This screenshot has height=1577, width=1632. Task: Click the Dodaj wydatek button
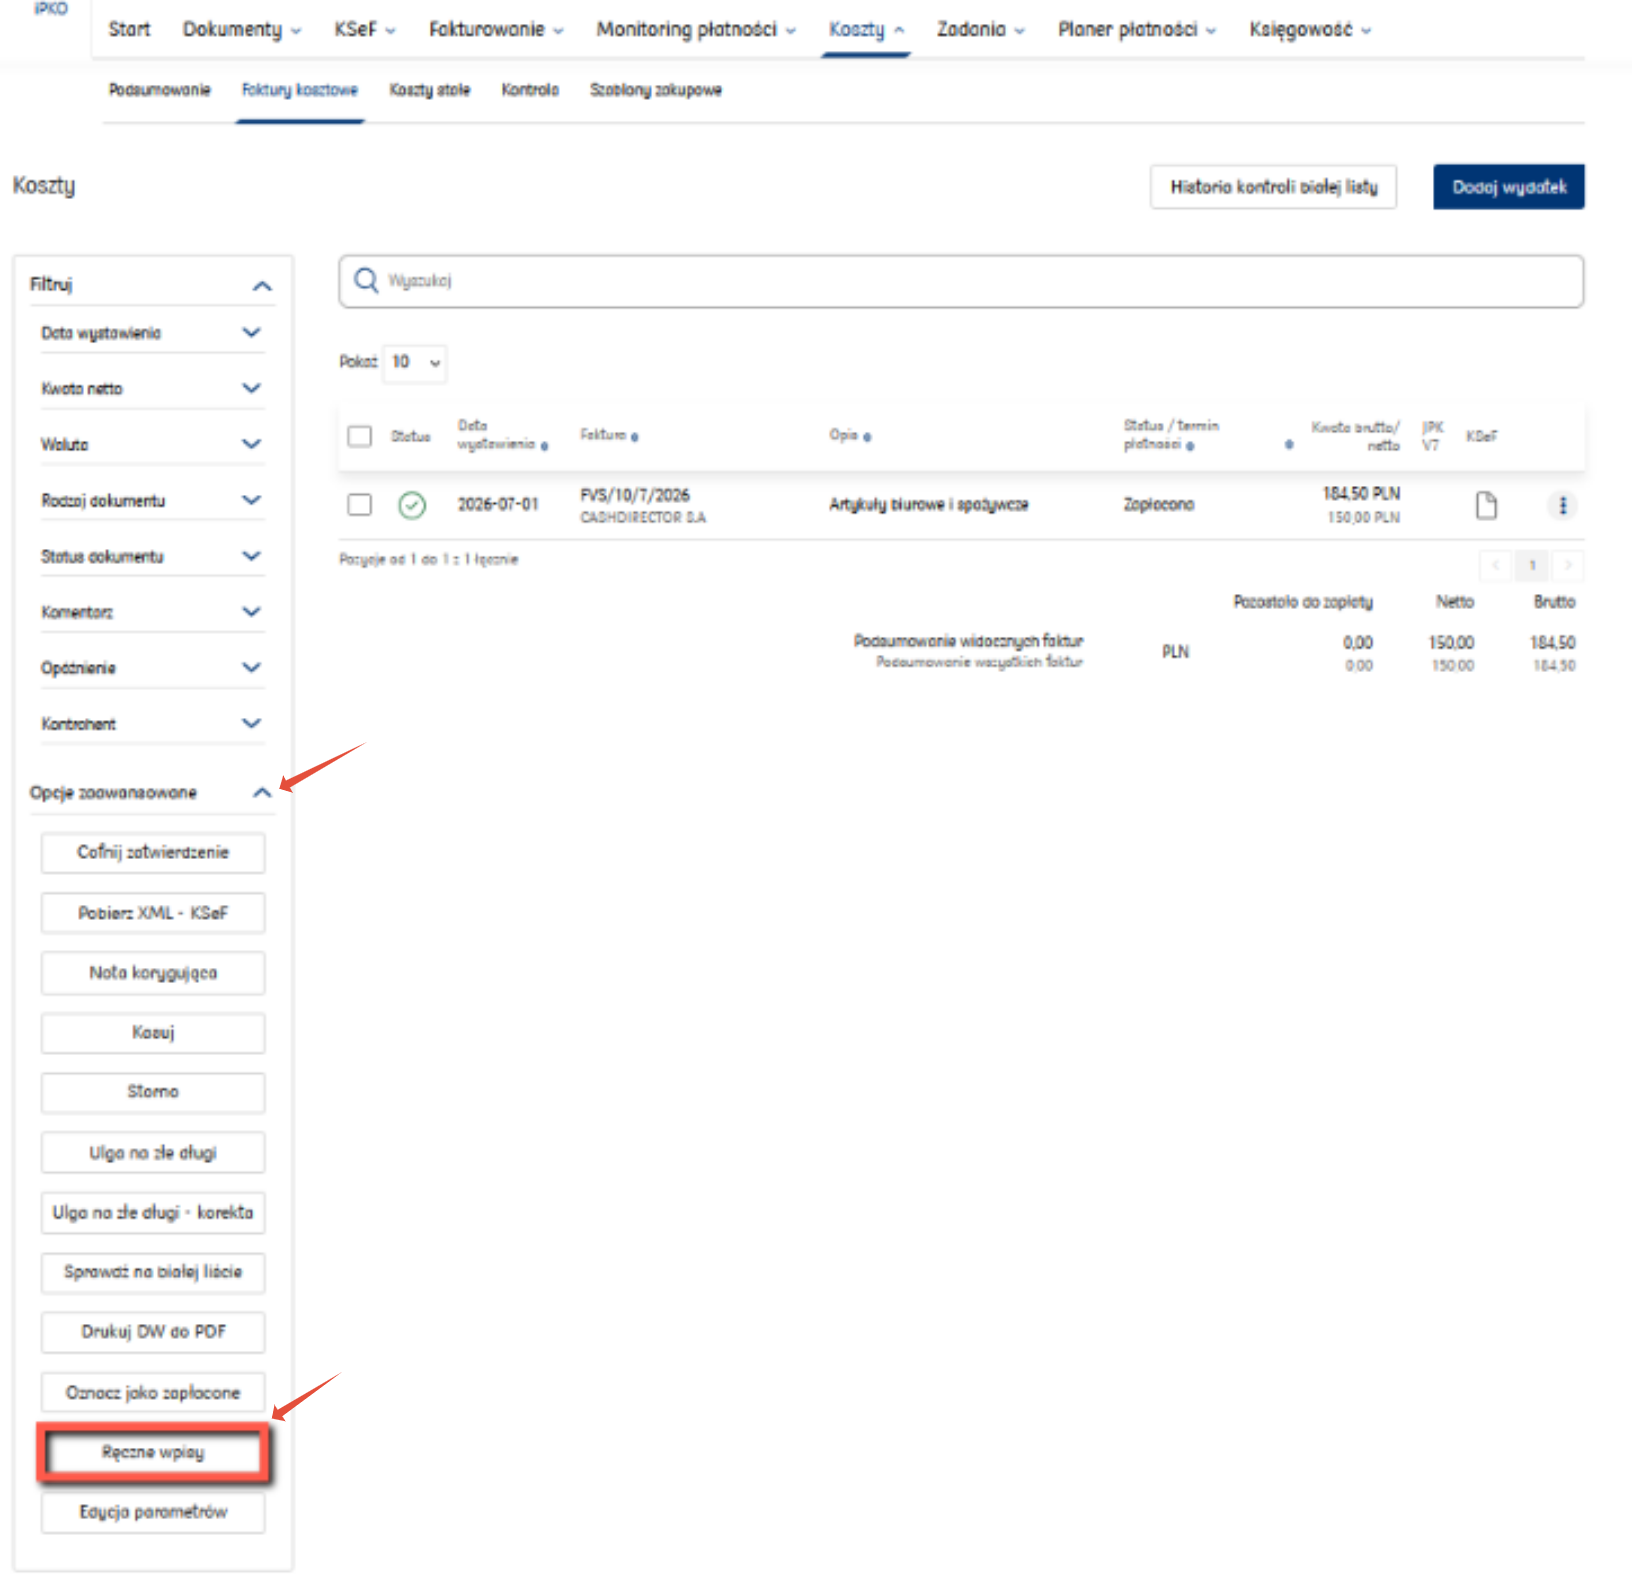tap(1509, 187)
